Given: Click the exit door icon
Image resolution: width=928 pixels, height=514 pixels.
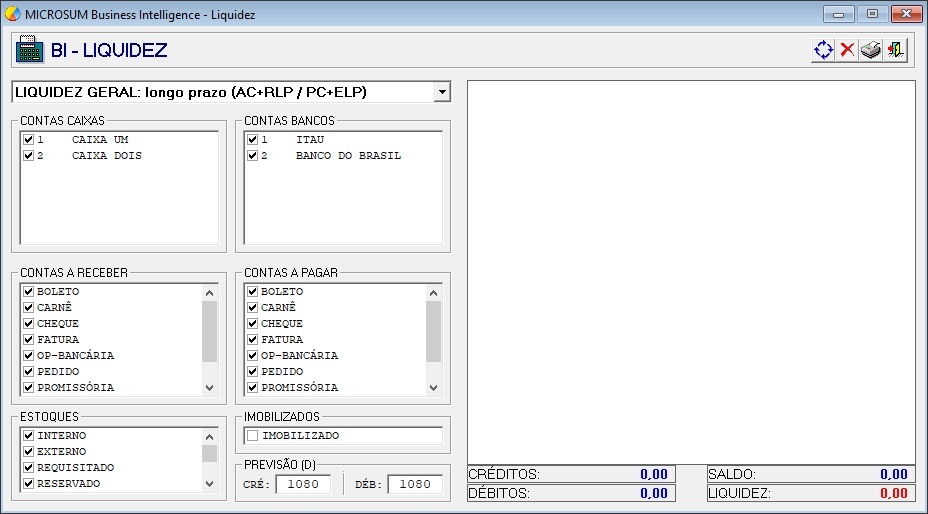Looking at the screenshot, I should (x=895, y=50).
